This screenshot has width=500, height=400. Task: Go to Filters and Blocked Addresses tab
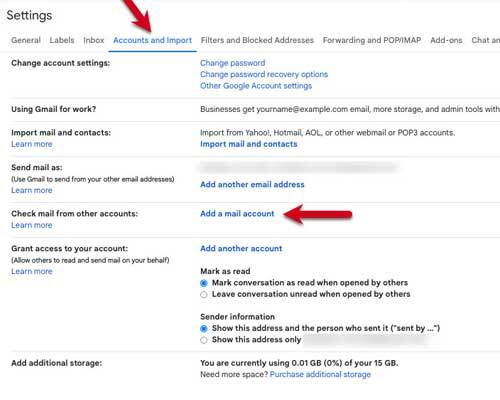coord(257,40)
